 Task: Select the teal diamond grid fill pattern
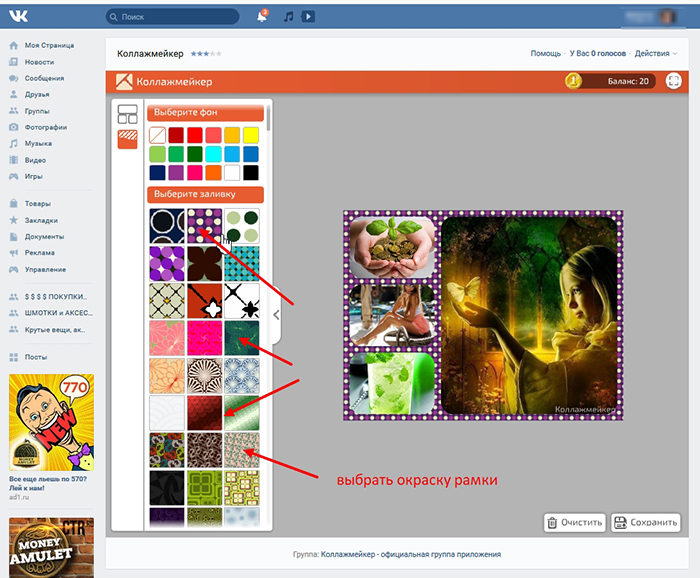tap(242, 263)
